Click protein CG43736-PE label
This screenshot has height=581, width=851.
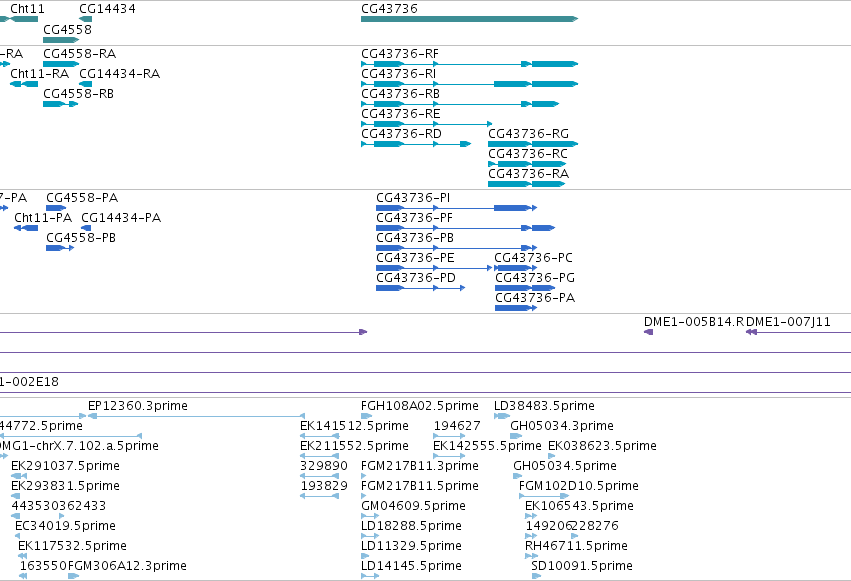pyautogui.click(x=415, y=258)
